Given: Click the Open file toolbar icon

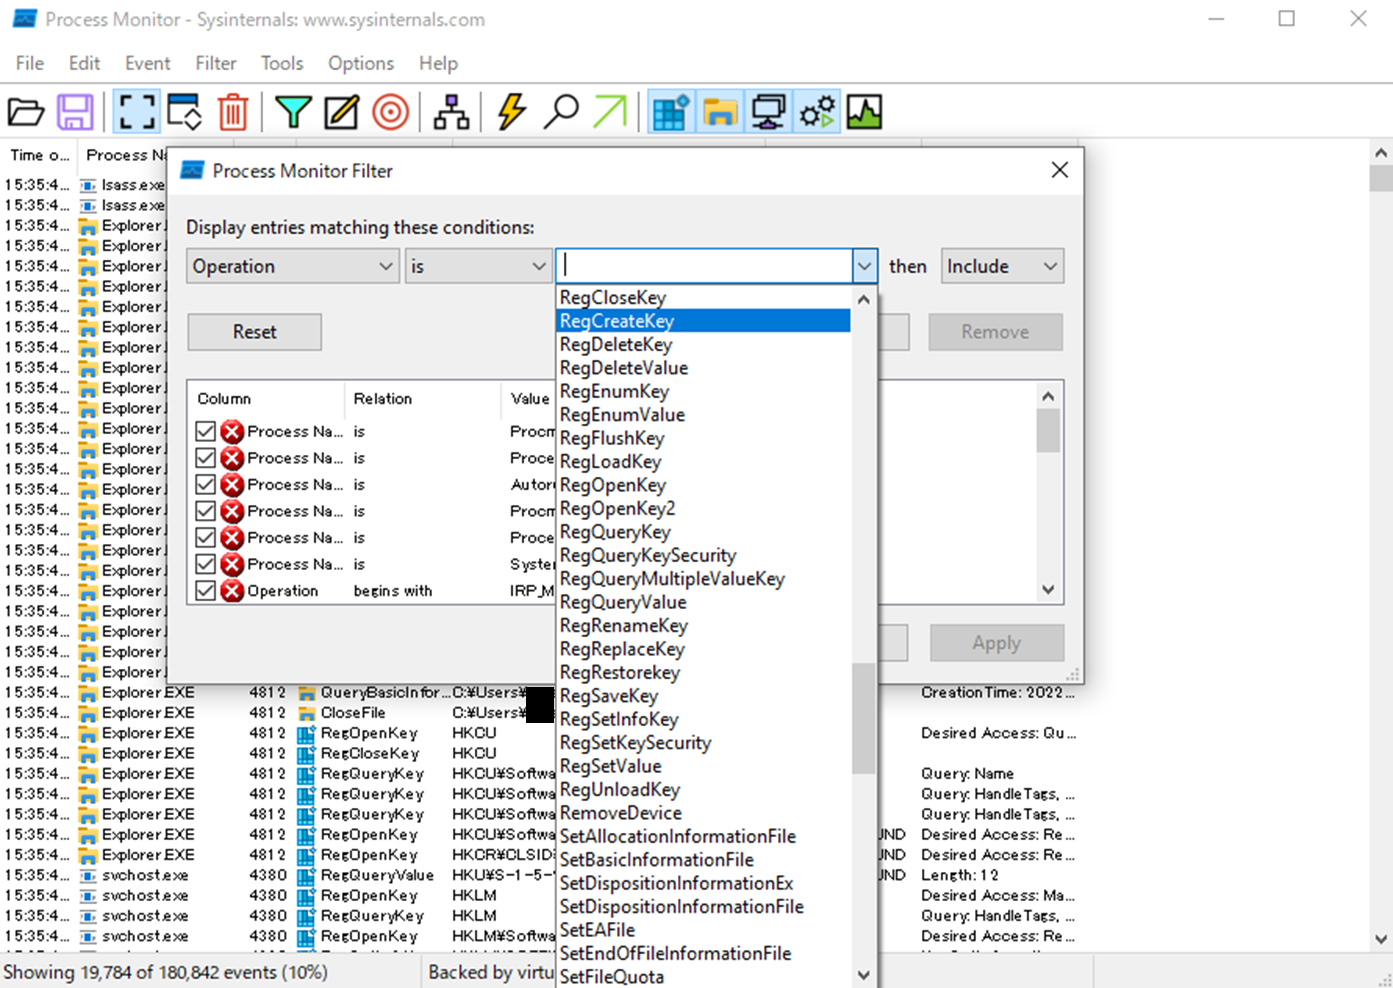Looking at the screenshot, I should click(26, 112).
